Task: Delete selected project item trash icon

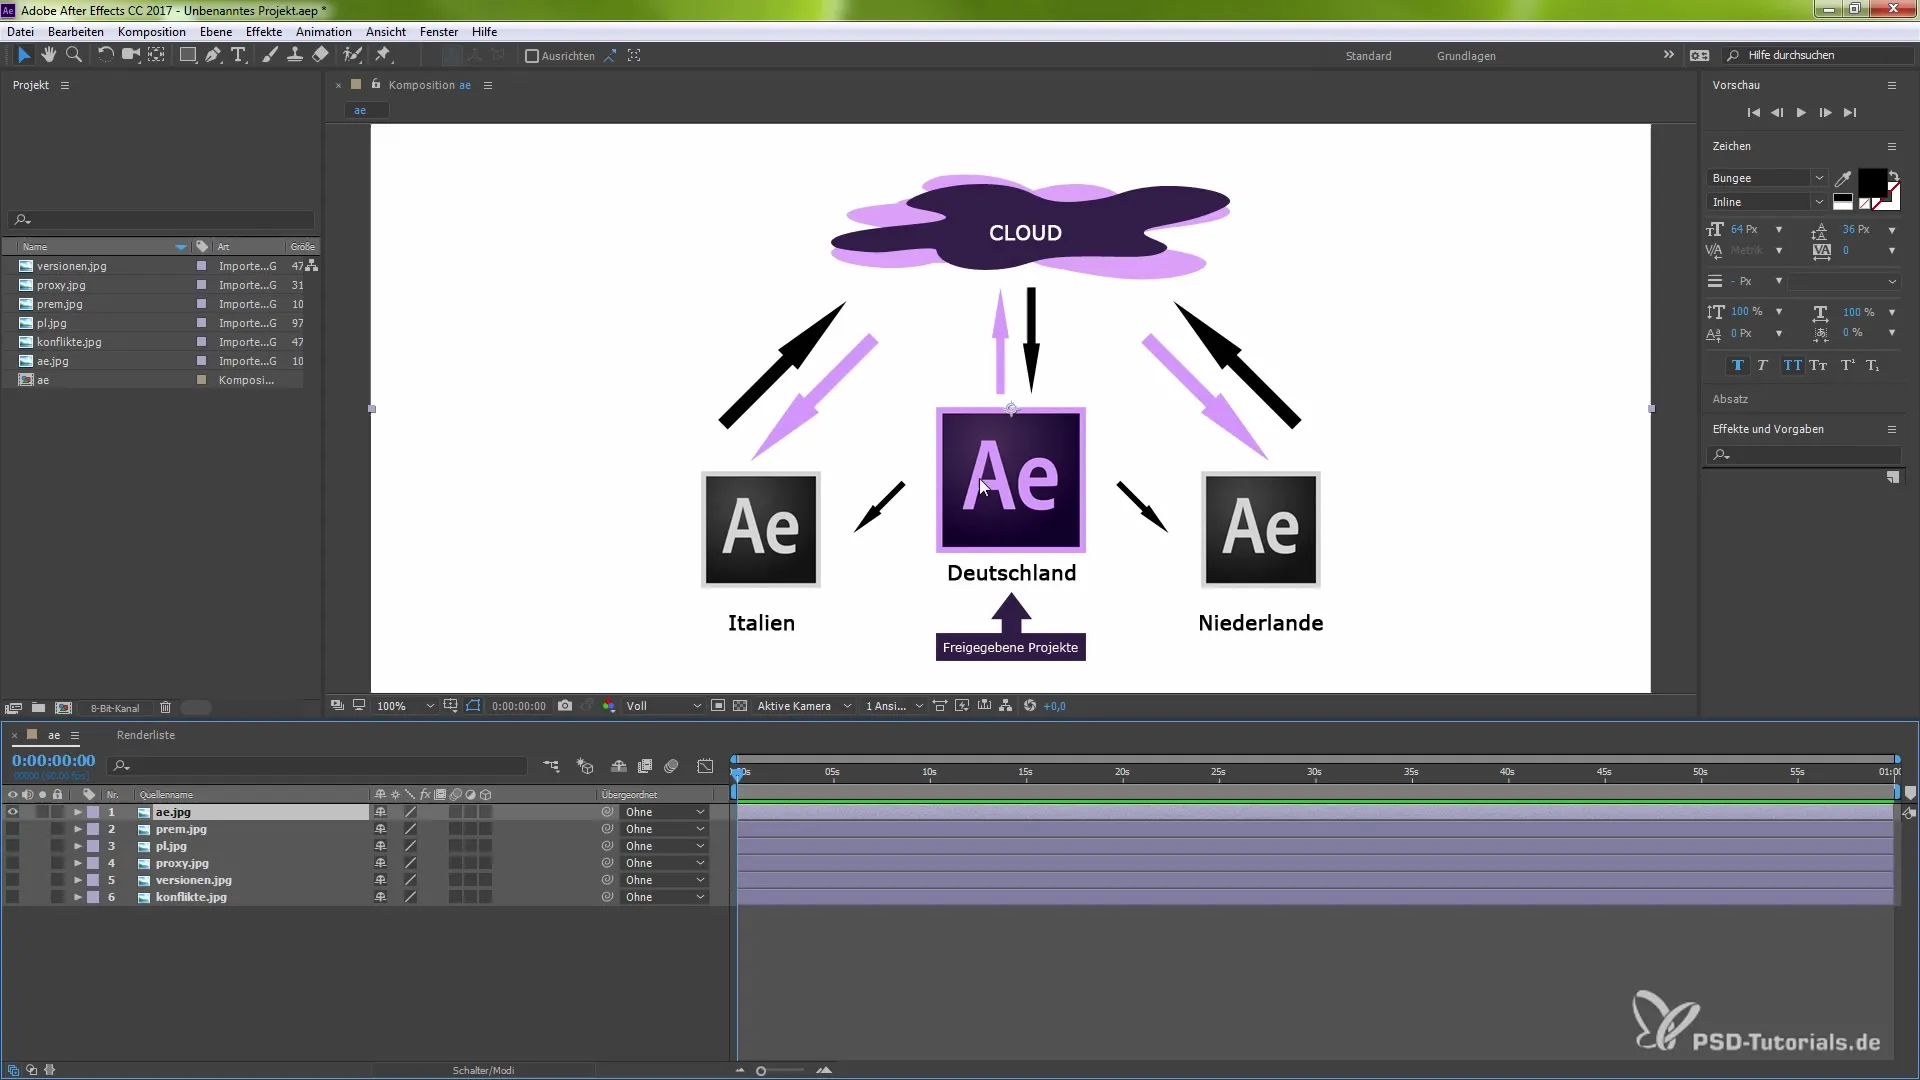Action: (166, 708)
